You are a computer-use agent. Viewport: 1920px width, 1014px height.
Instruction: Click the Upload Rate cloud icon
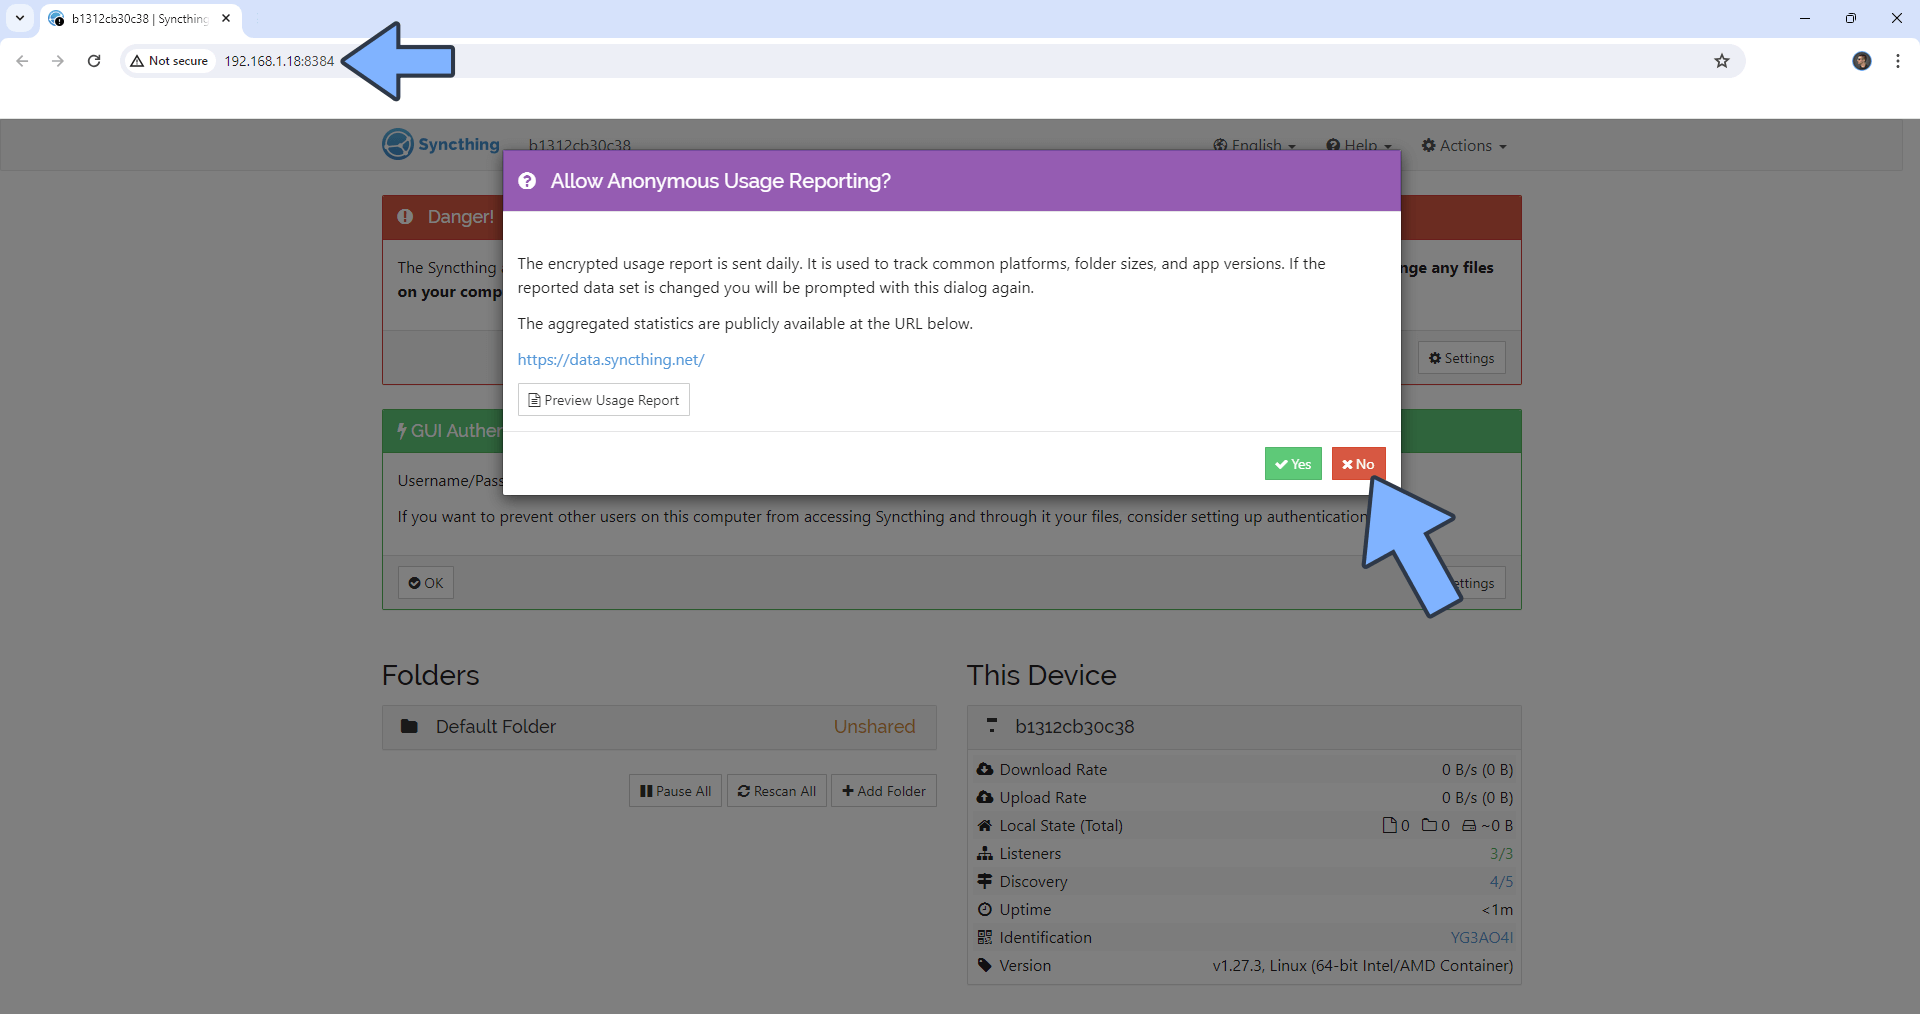985,797
